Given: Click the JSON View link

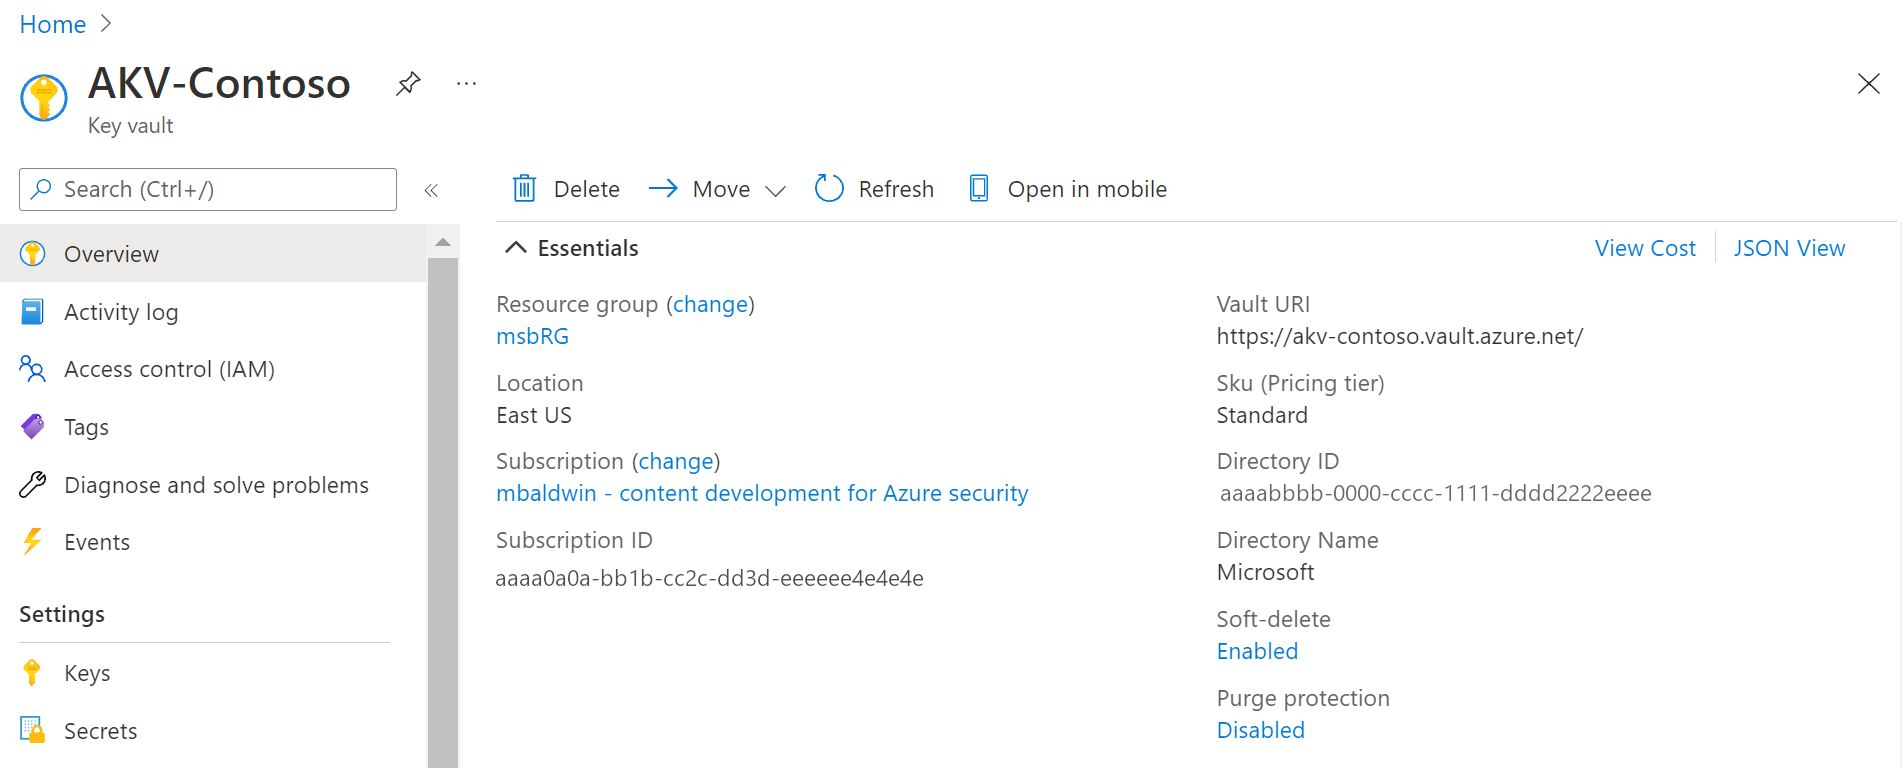Looking at the screenshot, I should point(1789,249).
